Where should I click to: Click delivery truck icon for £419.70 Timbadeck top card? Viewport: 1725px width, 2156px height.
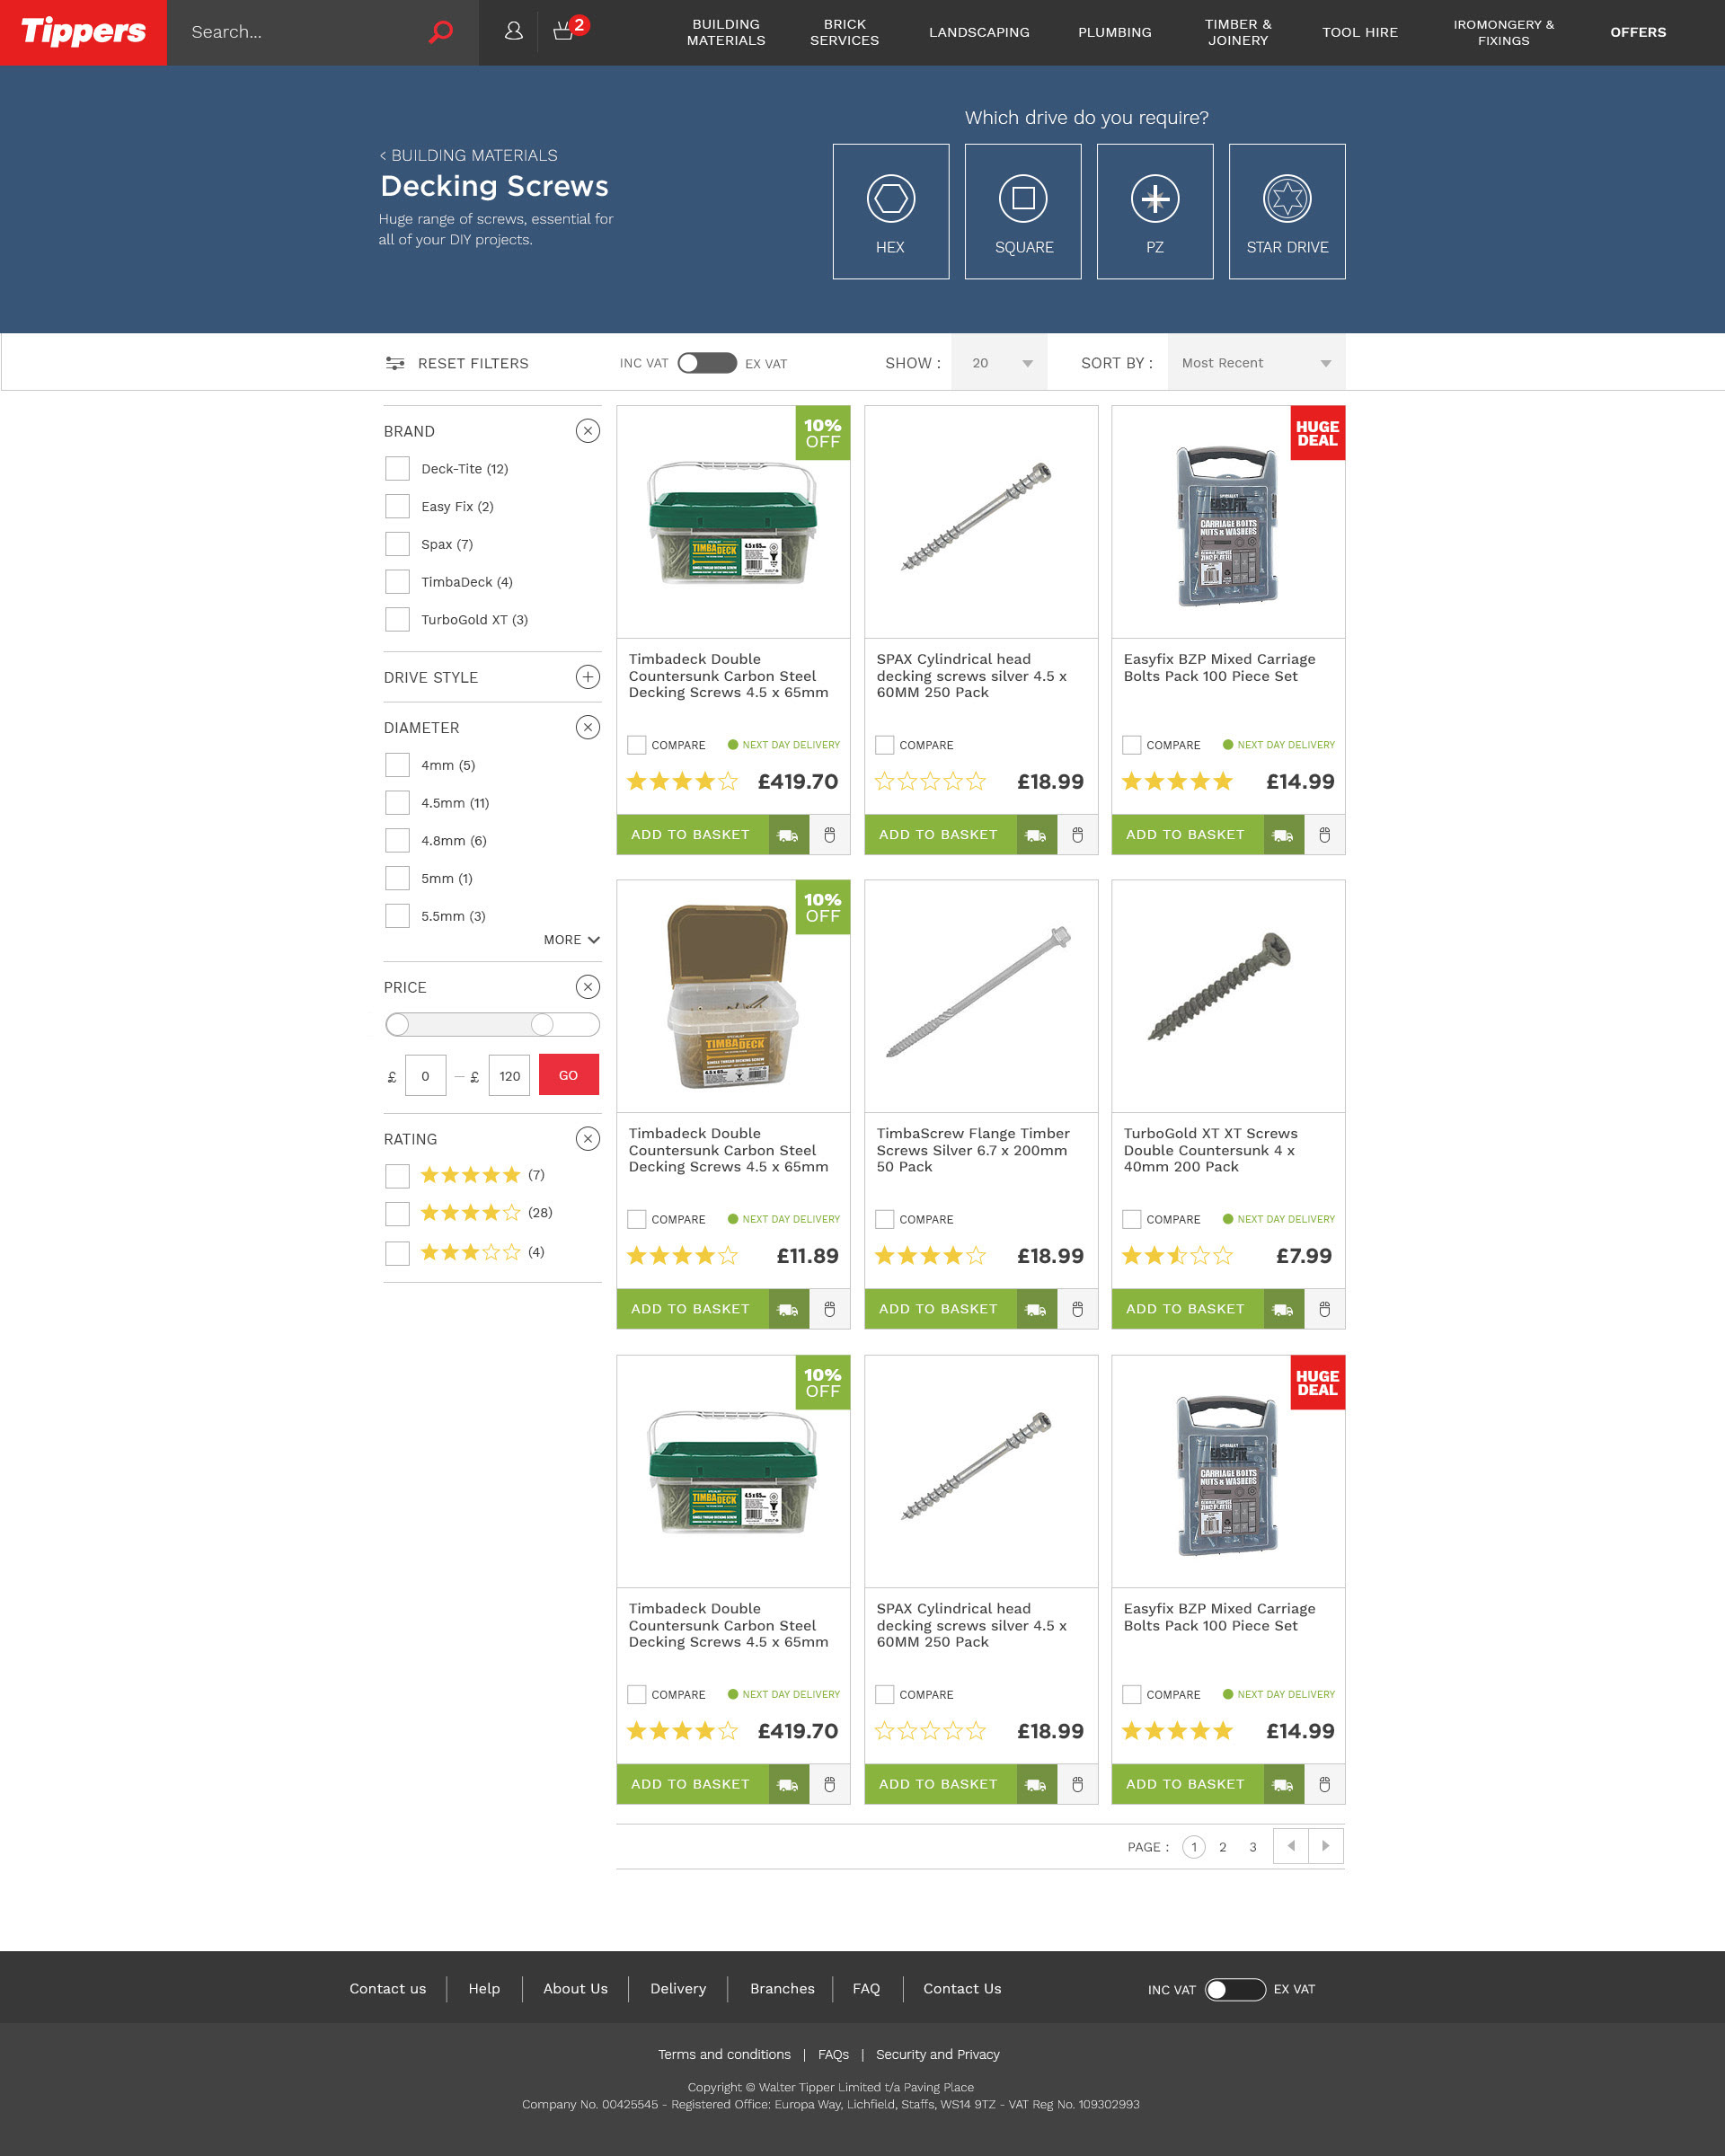pyautogui.click(x=788, y=835)
